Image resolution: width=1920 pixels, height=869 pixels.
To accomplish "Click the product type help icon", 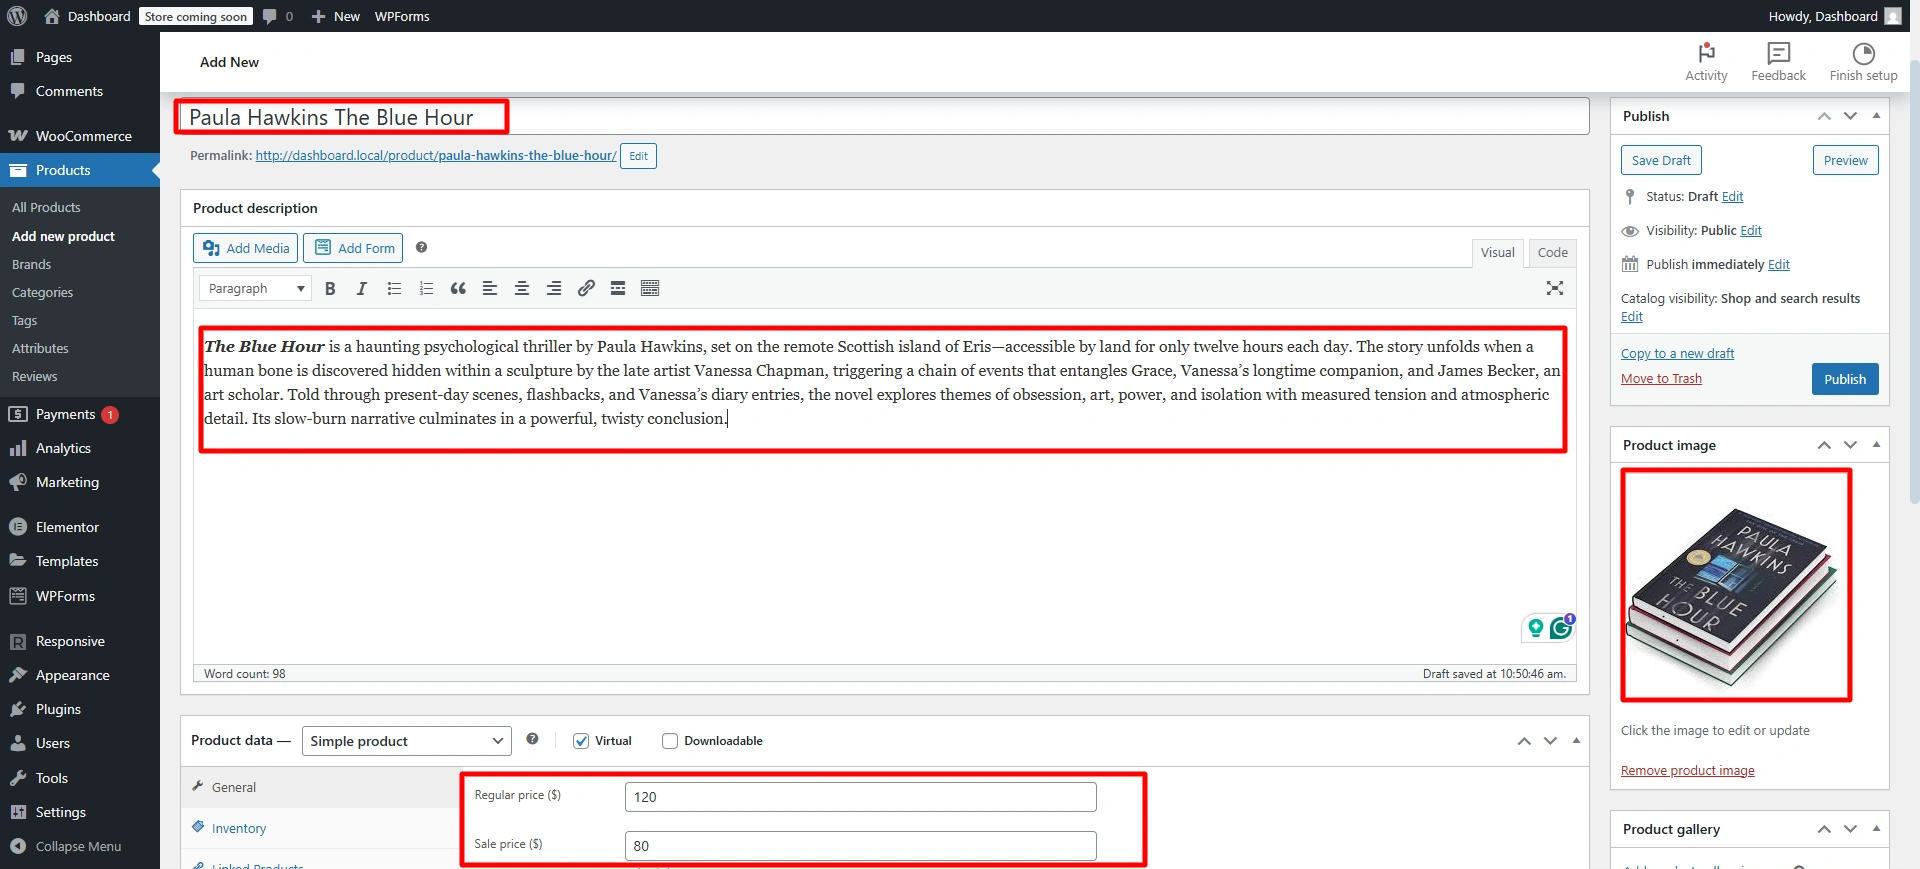I will 533,739.
